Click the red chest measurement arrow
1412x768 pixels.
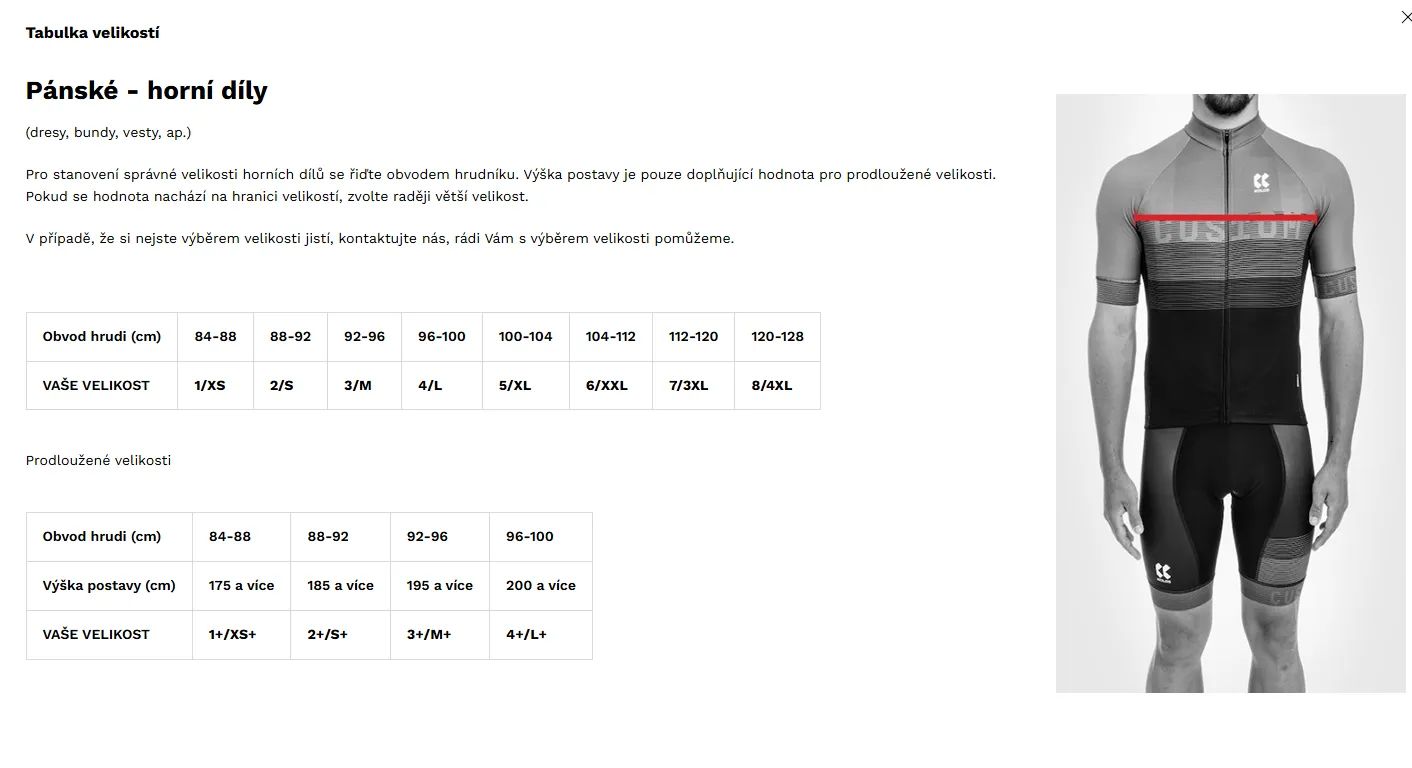(x=1227, y=217)
